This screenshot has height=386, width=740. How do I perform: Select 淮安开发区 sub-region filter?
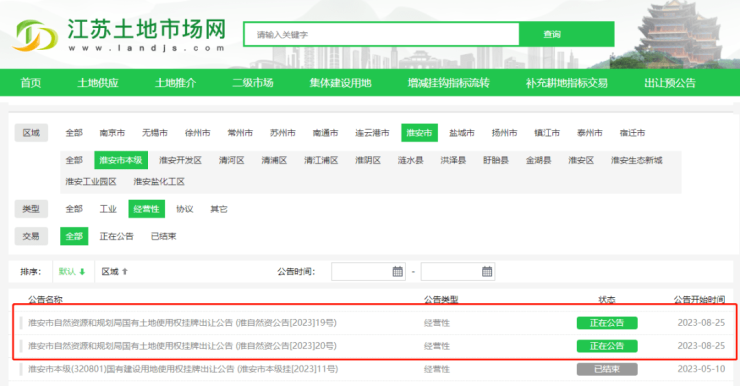[x=180, y=160]
